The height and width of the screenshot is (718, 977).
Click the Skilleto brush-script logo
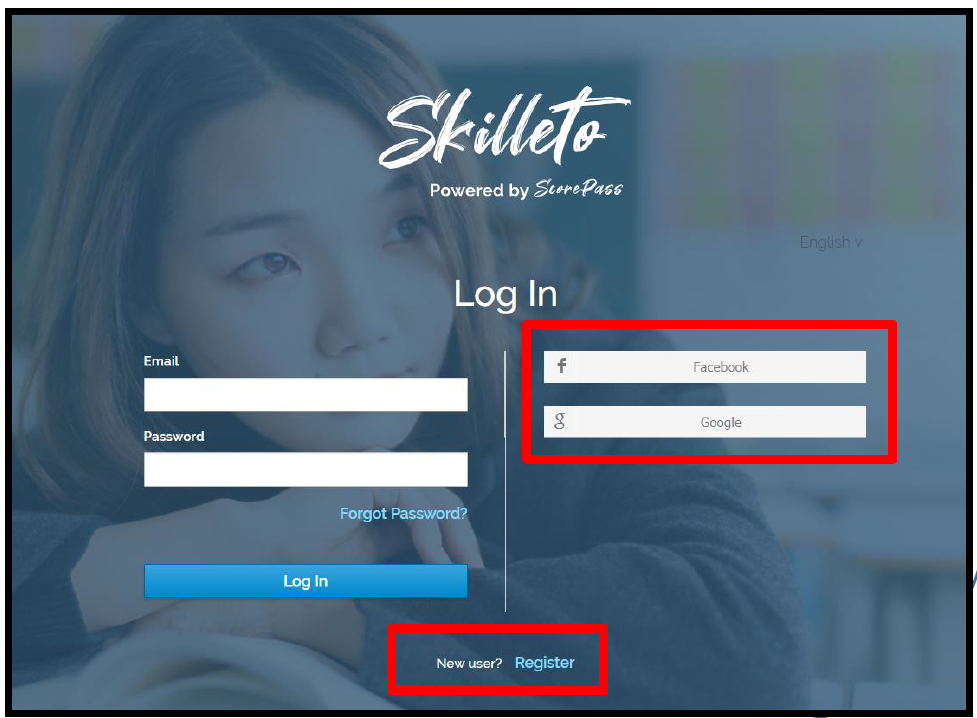pyautogui.click(x=505, y=127)
